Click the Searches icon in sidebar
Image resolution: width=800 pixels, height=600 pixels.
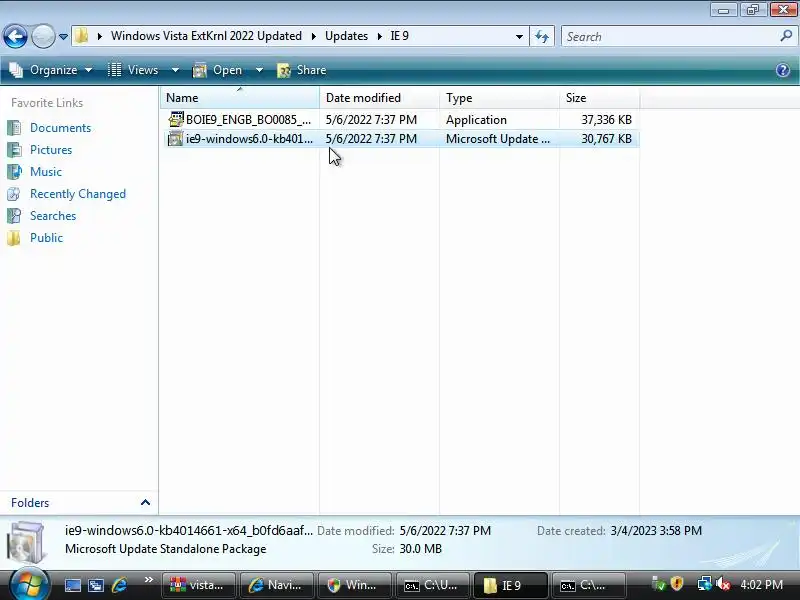pos(14,216)
